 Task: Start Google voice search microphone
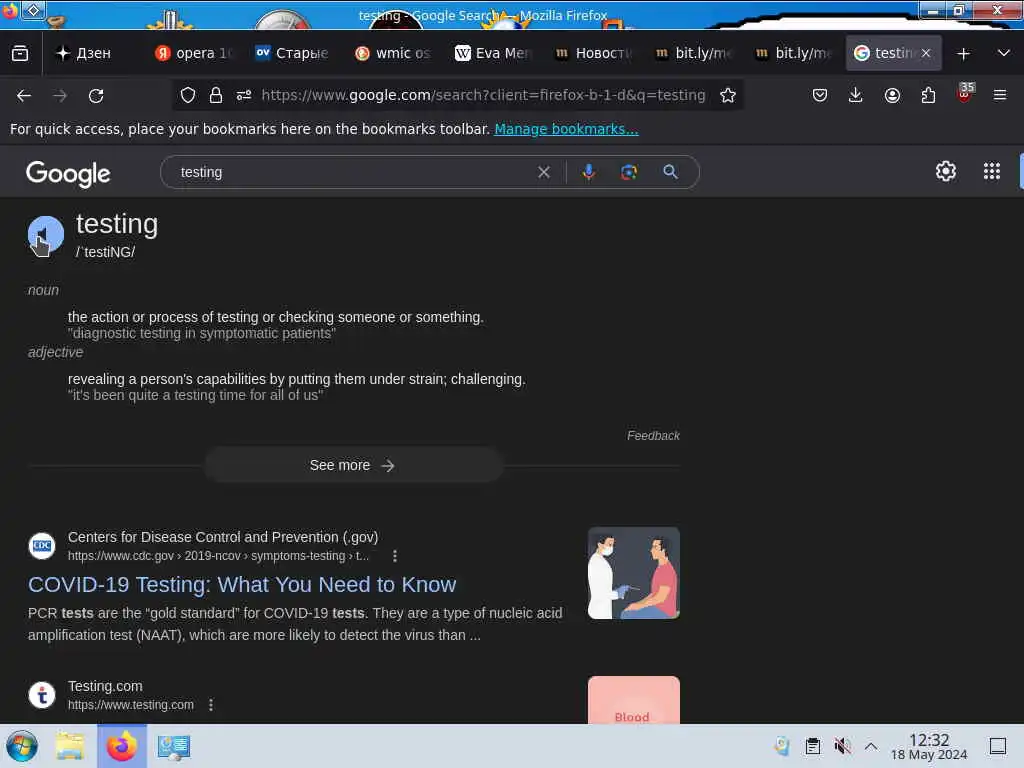(x=588, y=172)
